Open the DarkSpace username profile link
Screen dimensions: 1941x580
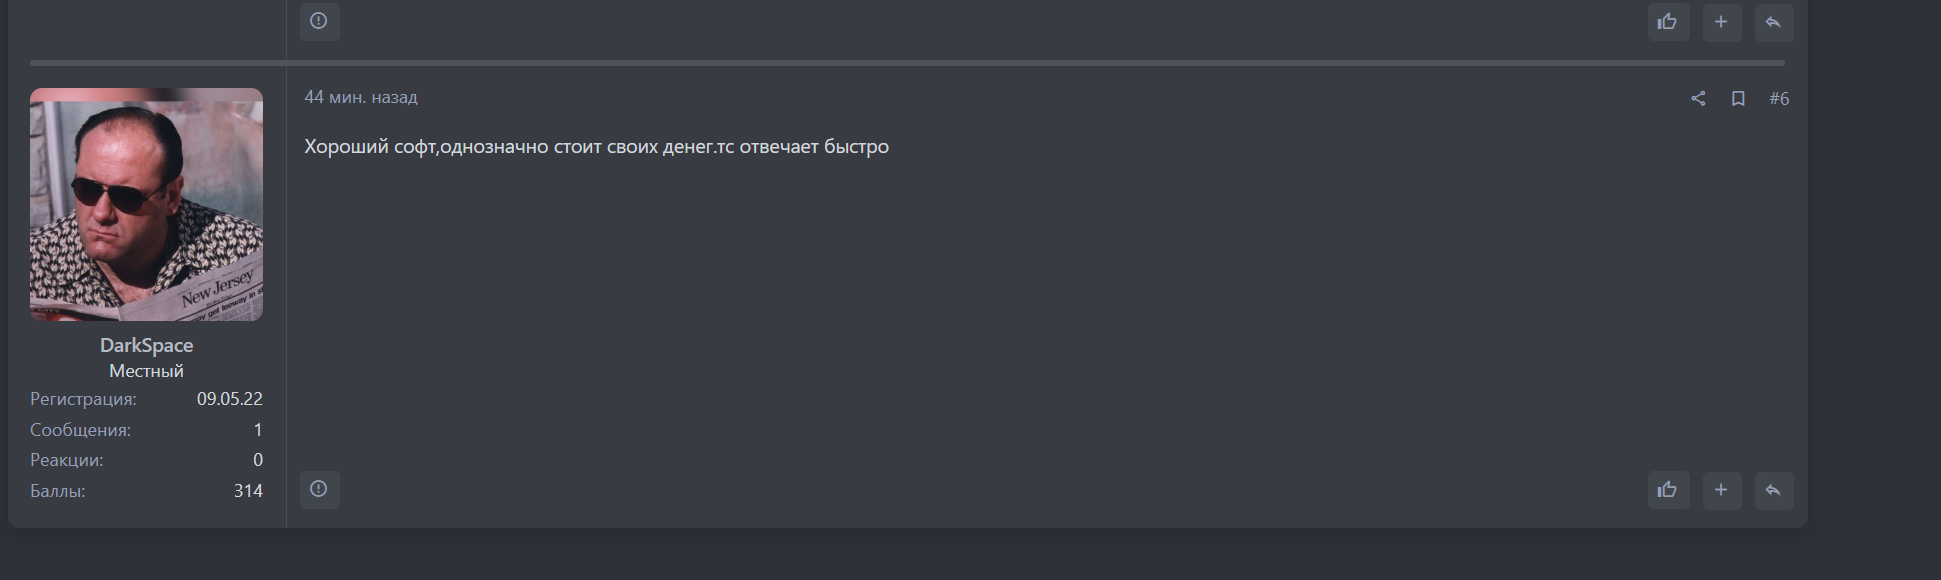[146, 345]
